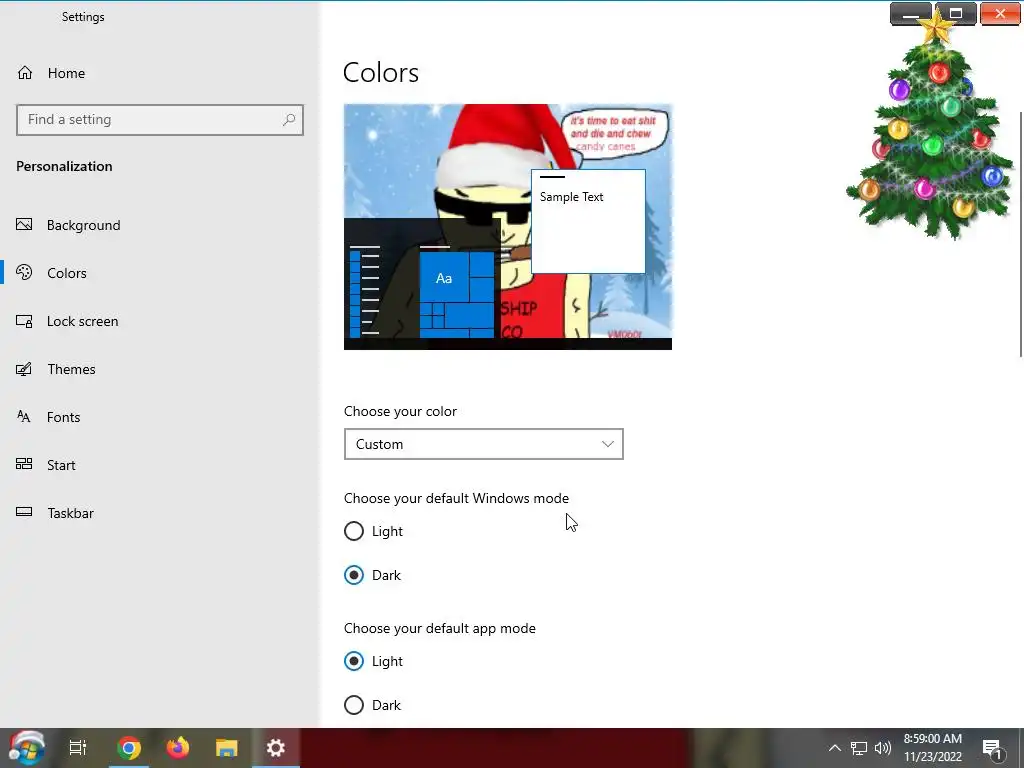Go to Background settings

point(84,225)
